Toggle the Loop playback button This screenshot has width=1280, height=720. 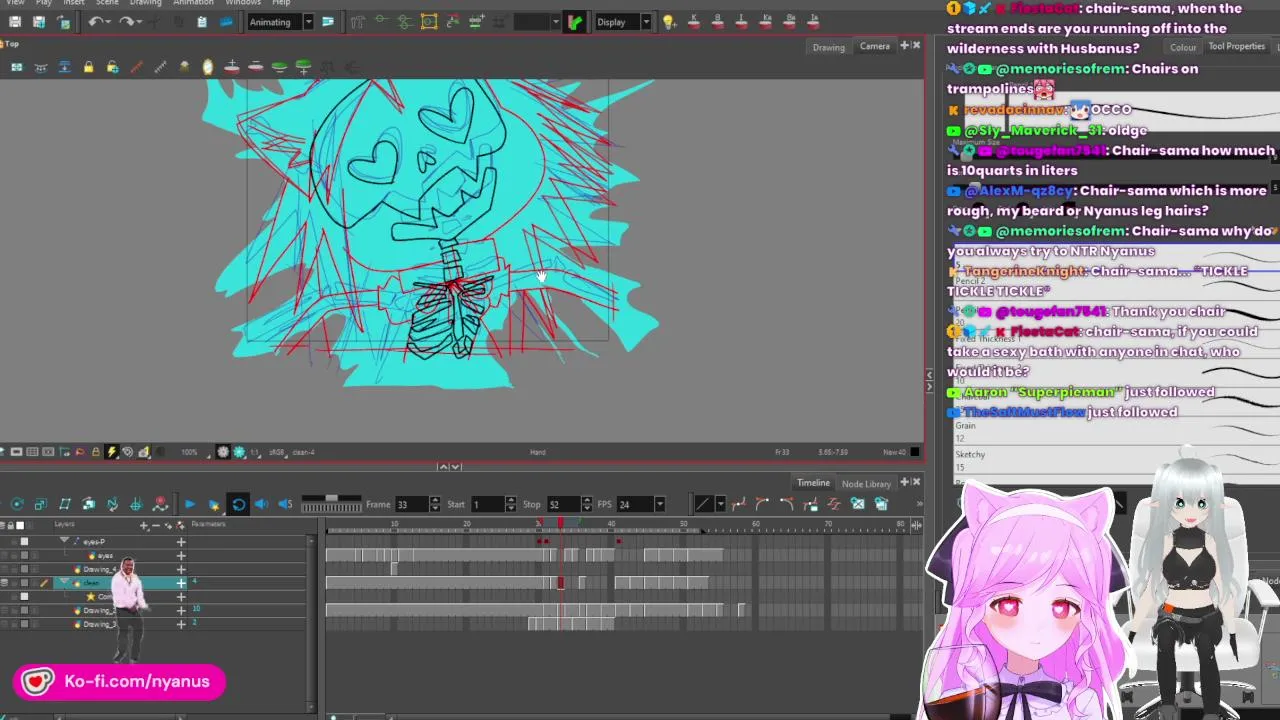click(x=238, y=504)
